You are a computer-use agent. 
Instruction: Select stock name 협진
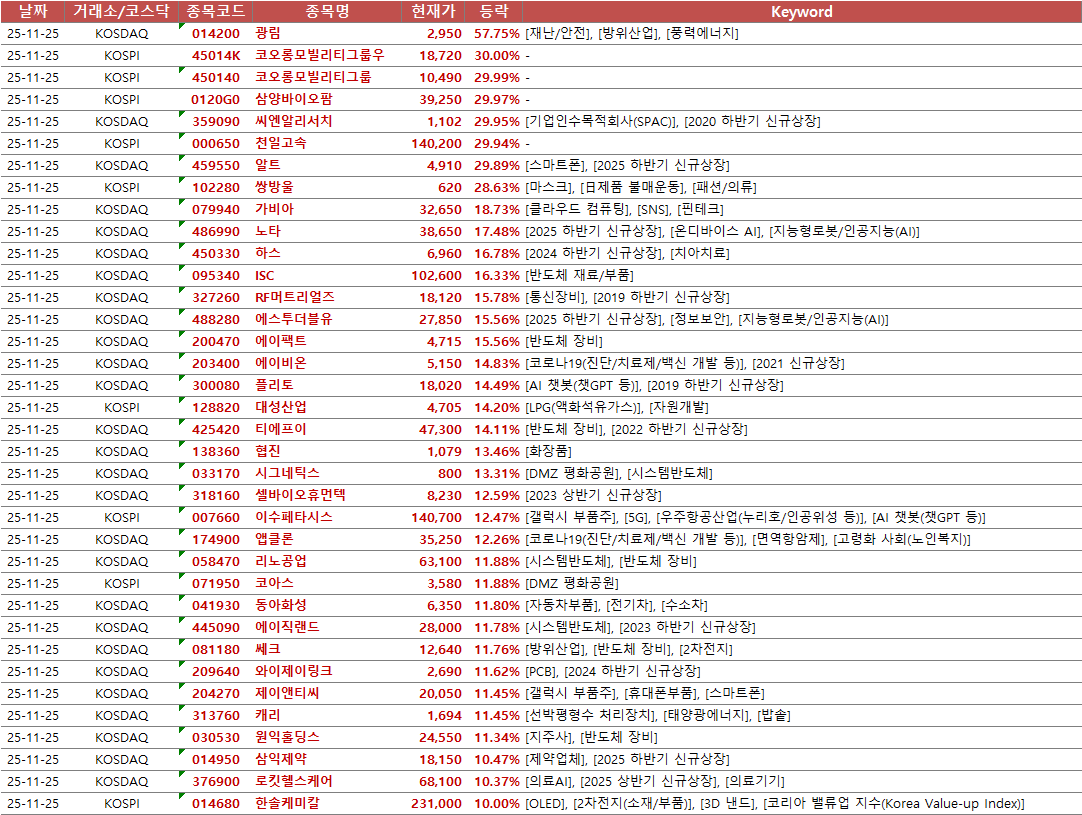click(x=268, y=451)
